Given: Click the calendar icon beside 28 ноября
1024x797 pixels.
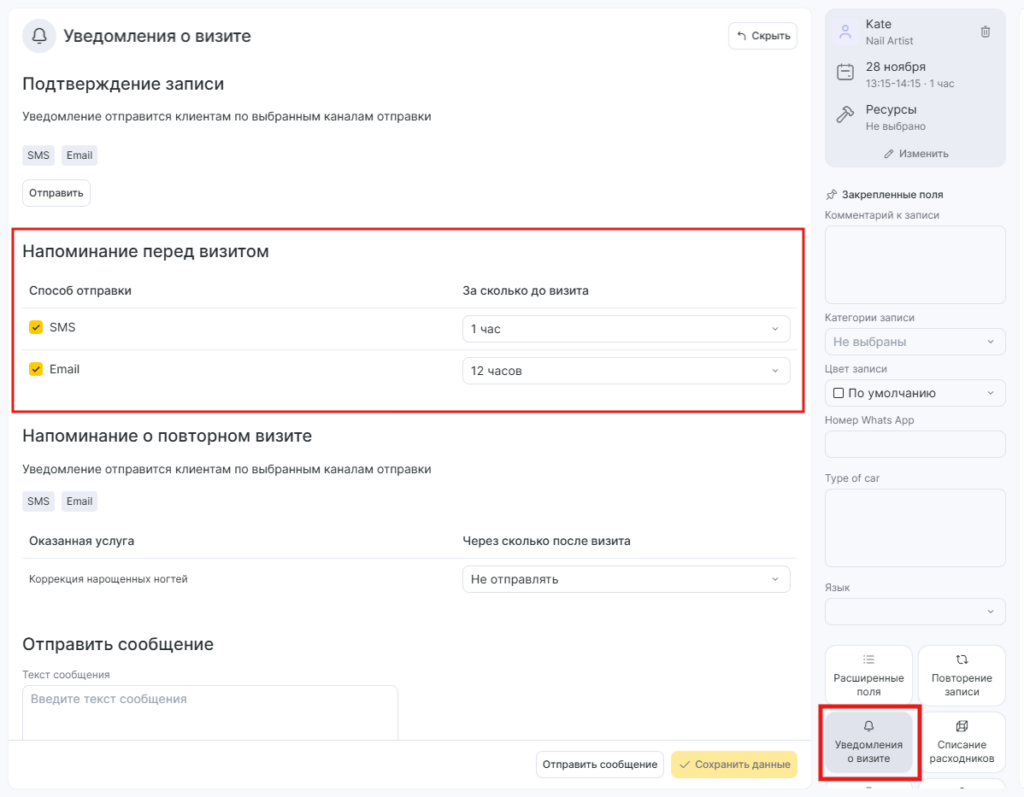Looking at the screenshot, I should click(845, 72).
